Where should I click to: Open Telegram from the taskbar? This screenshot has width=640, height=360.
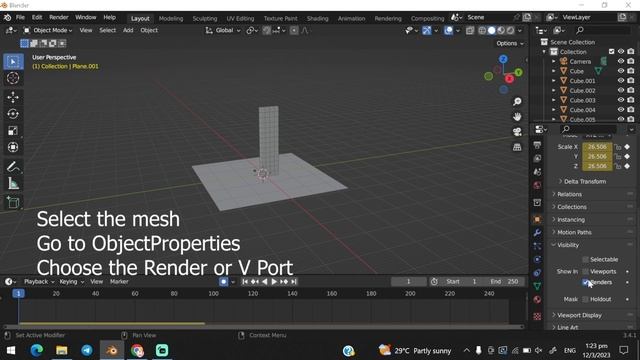[x=87, y=350]
